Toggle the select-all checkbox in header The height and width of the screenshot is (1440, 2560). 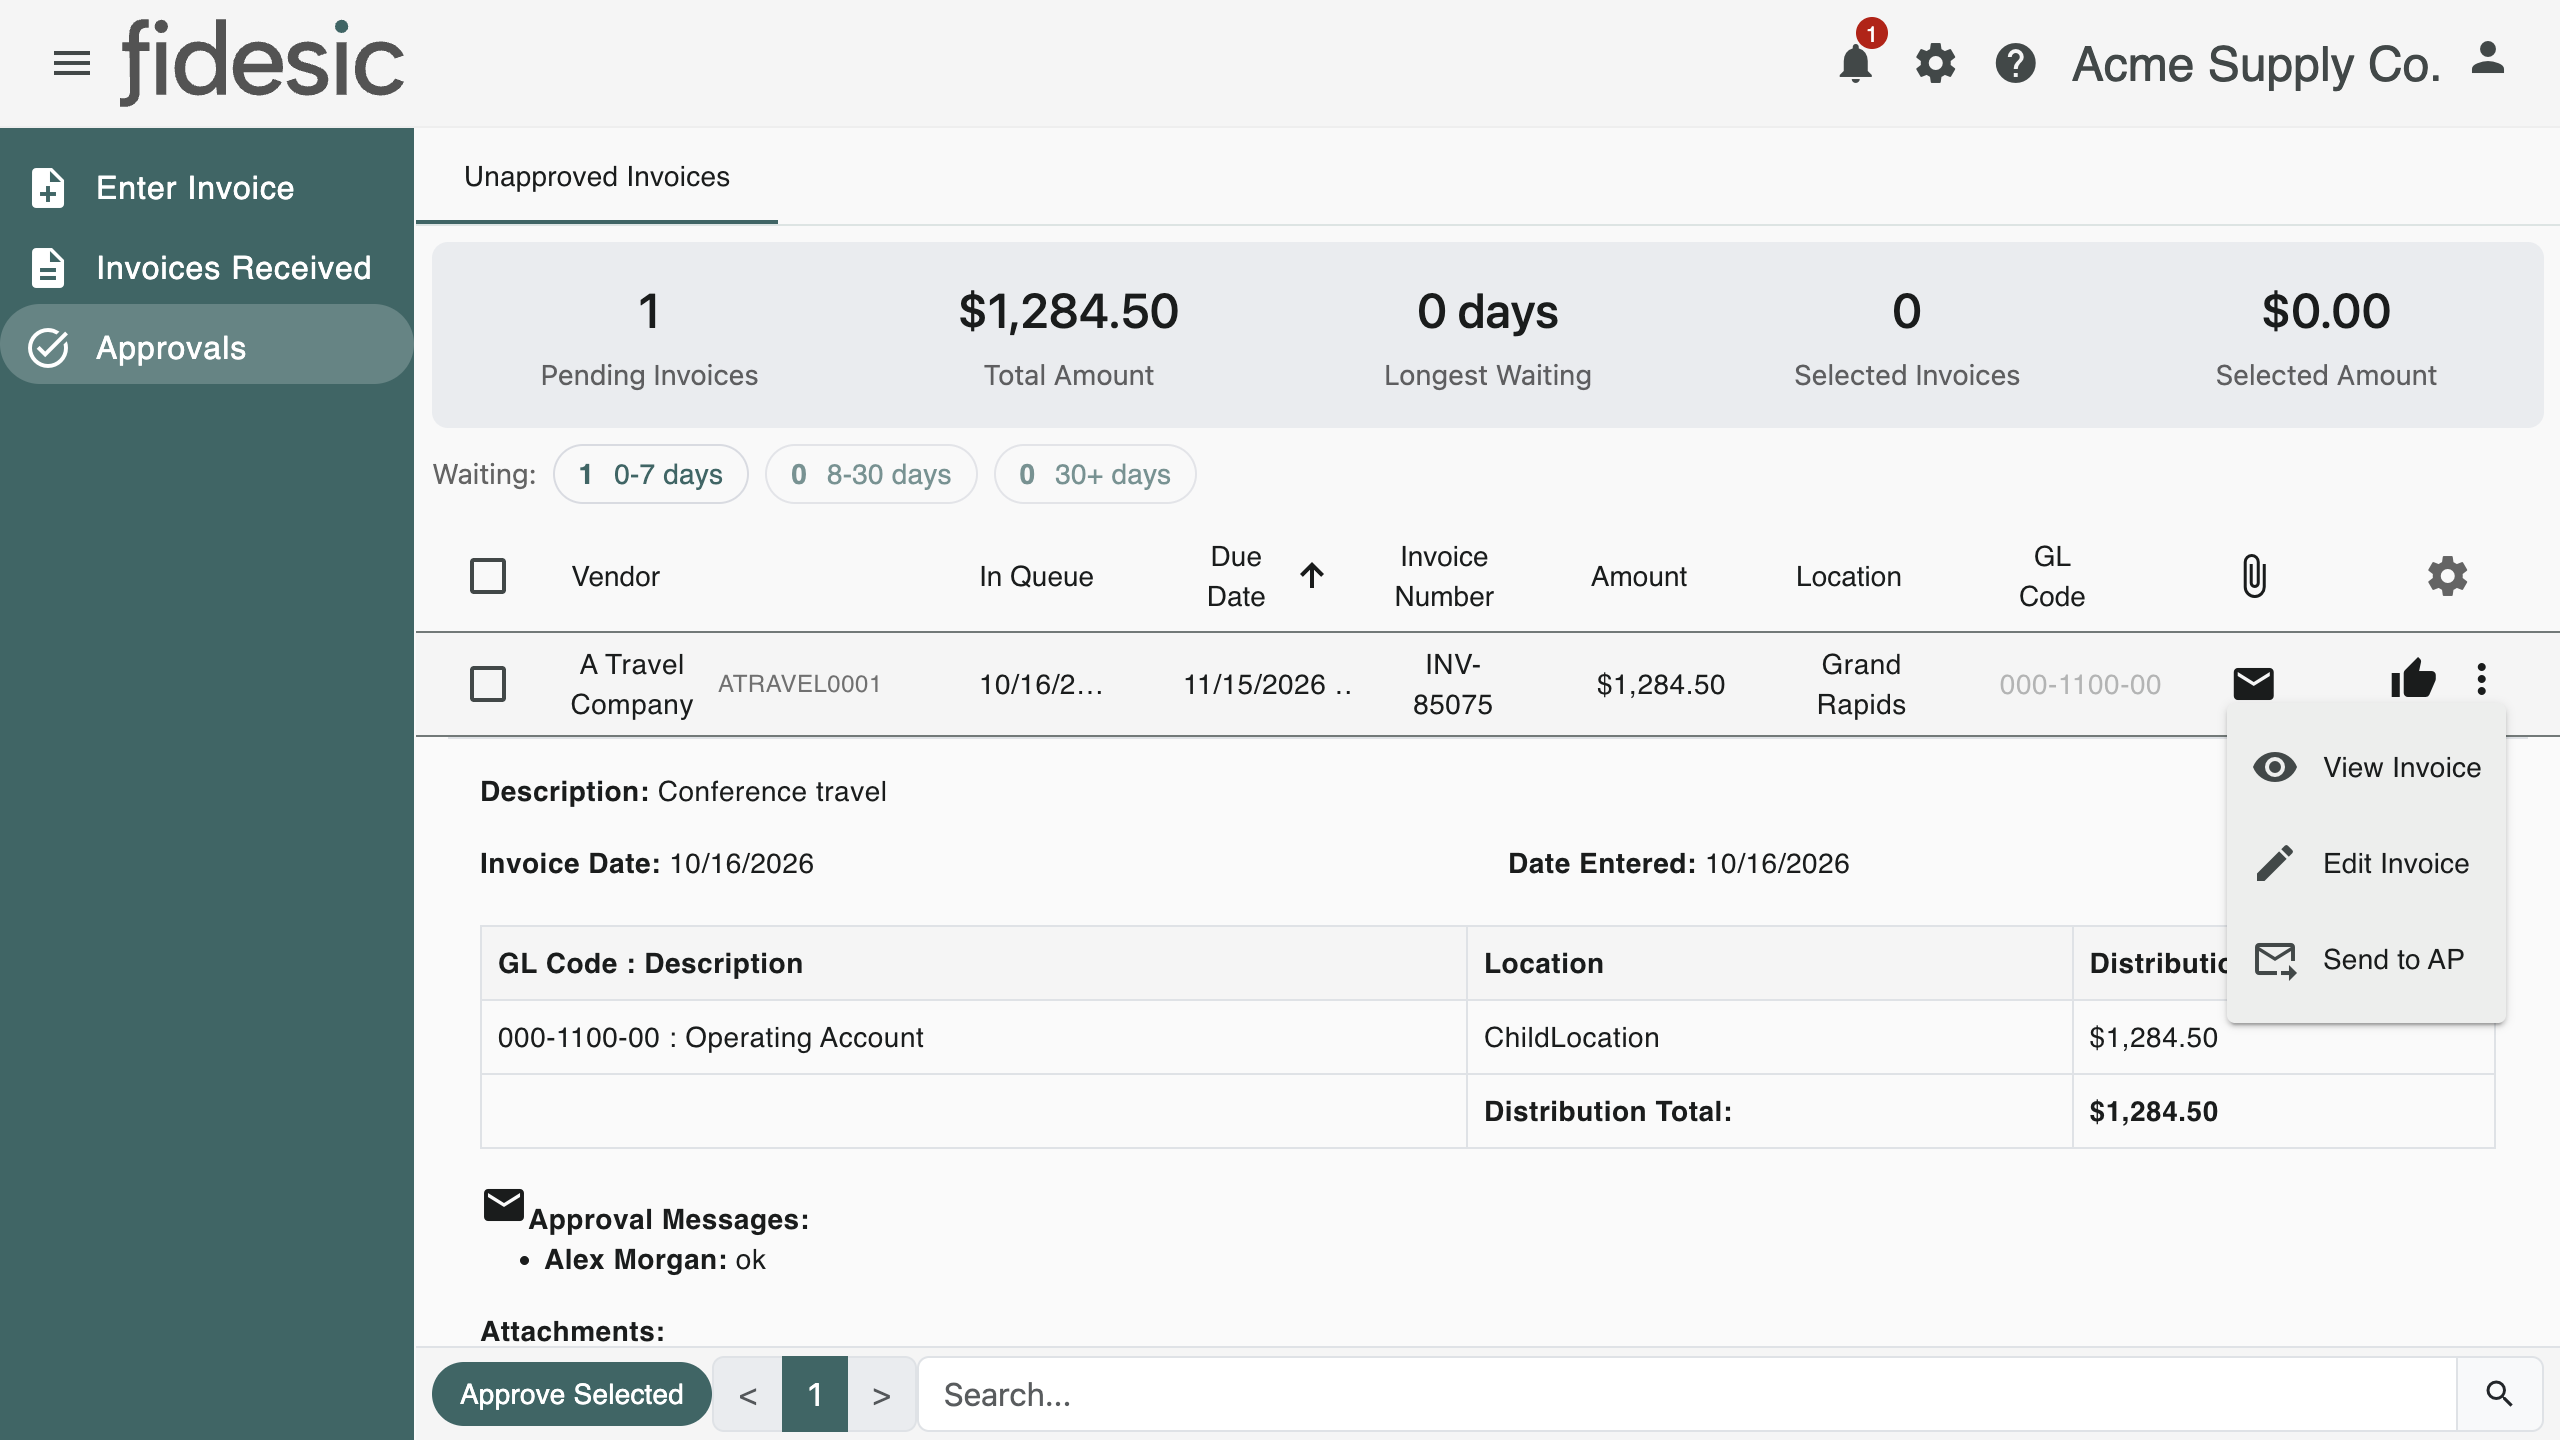(x=488, y=576)
